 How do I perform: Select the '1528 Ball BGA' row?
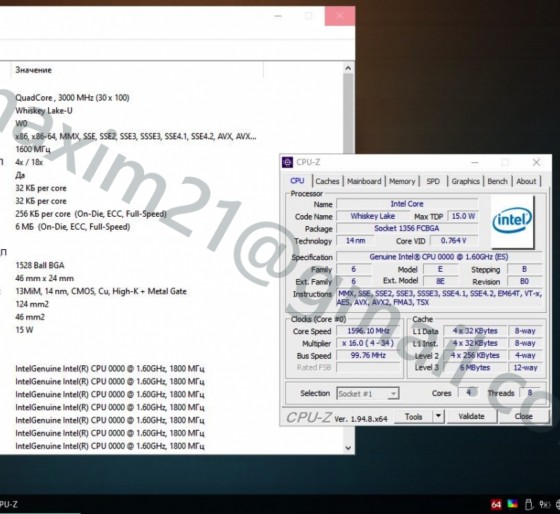[40, 265]
